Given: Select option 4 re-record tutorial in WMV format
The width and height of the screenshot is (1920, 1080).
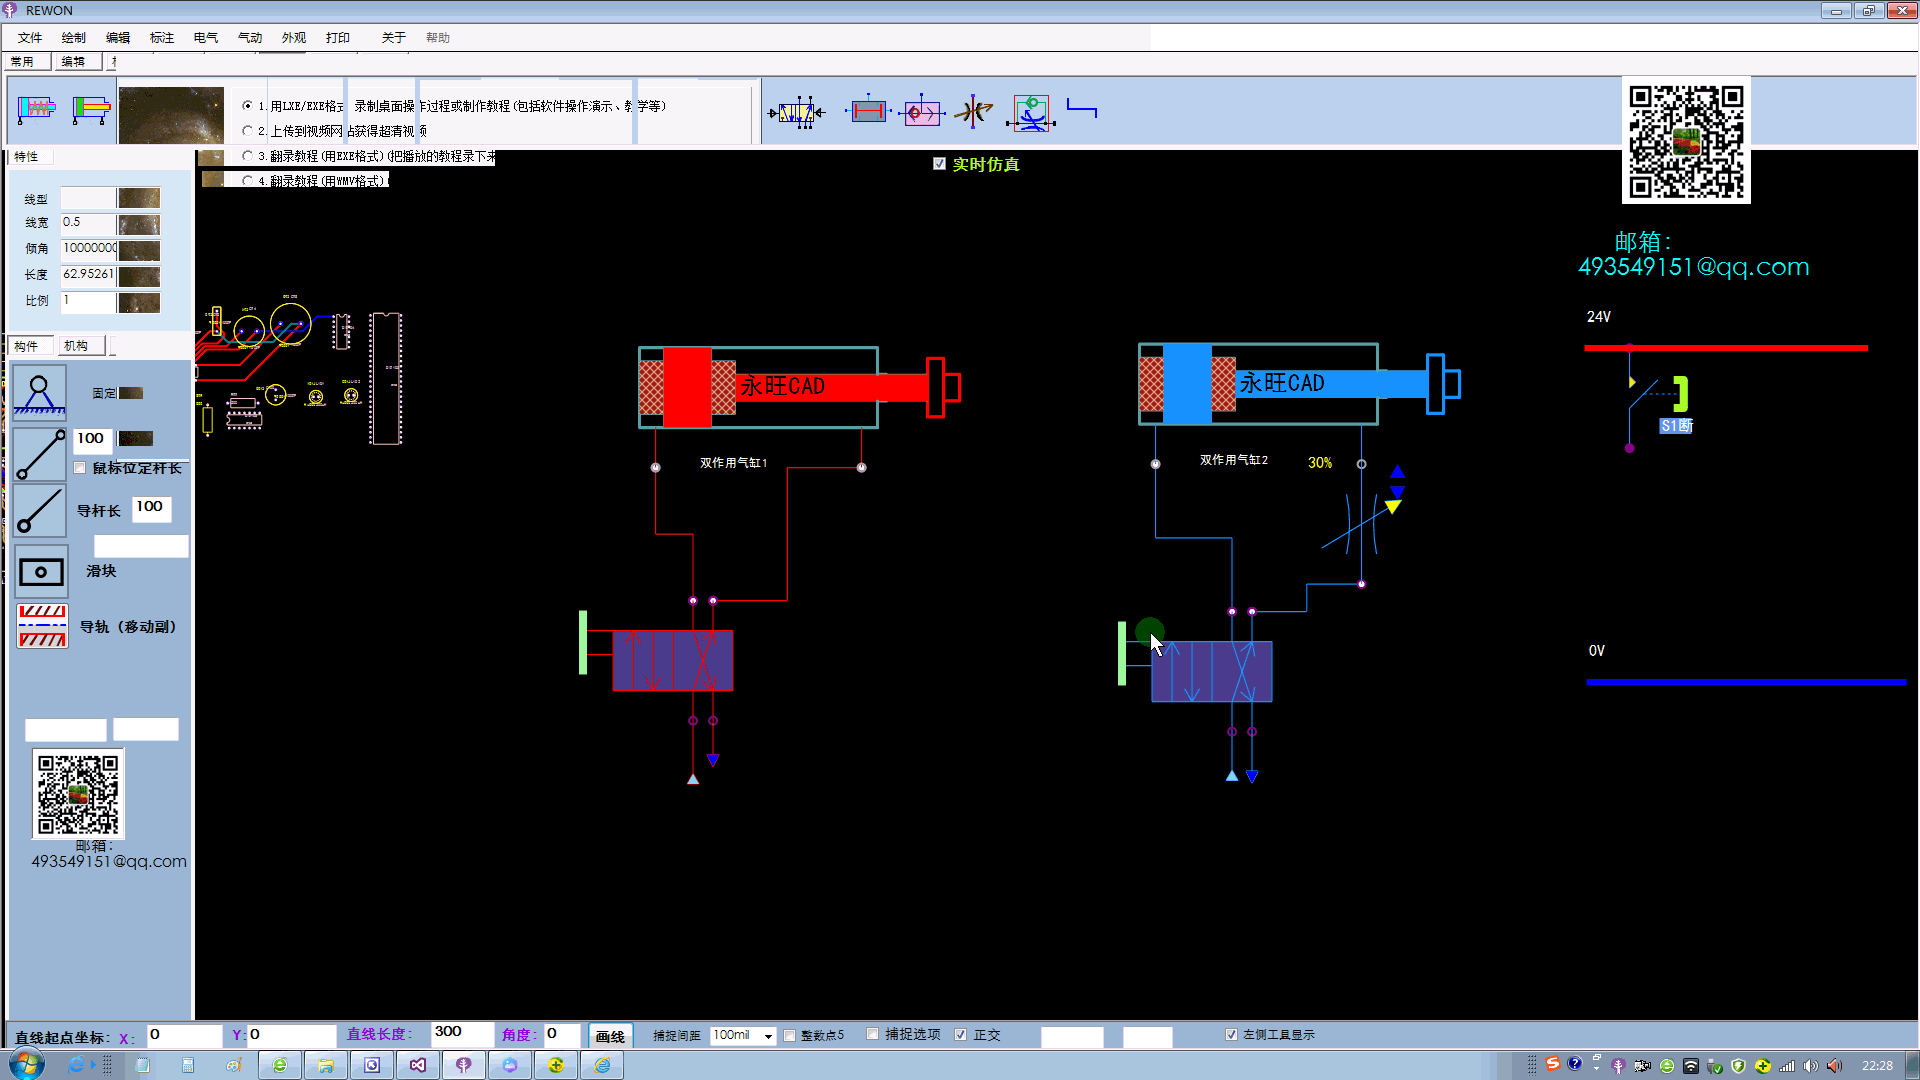Looking at the screenshot, I should pyautogui.click(x=247, y=181).
